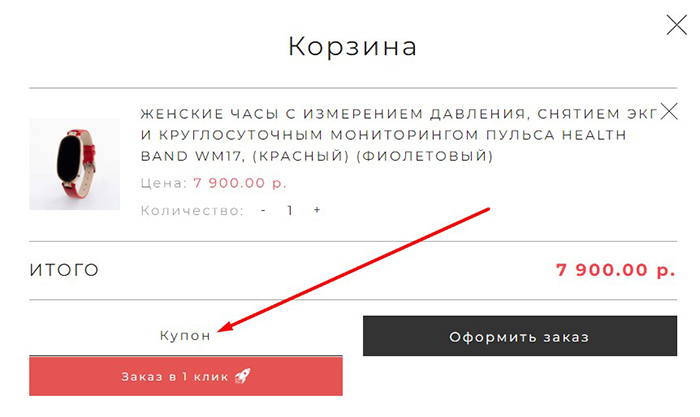Click the quantity value 1
700x417 pixels.
tap(290, 211)
